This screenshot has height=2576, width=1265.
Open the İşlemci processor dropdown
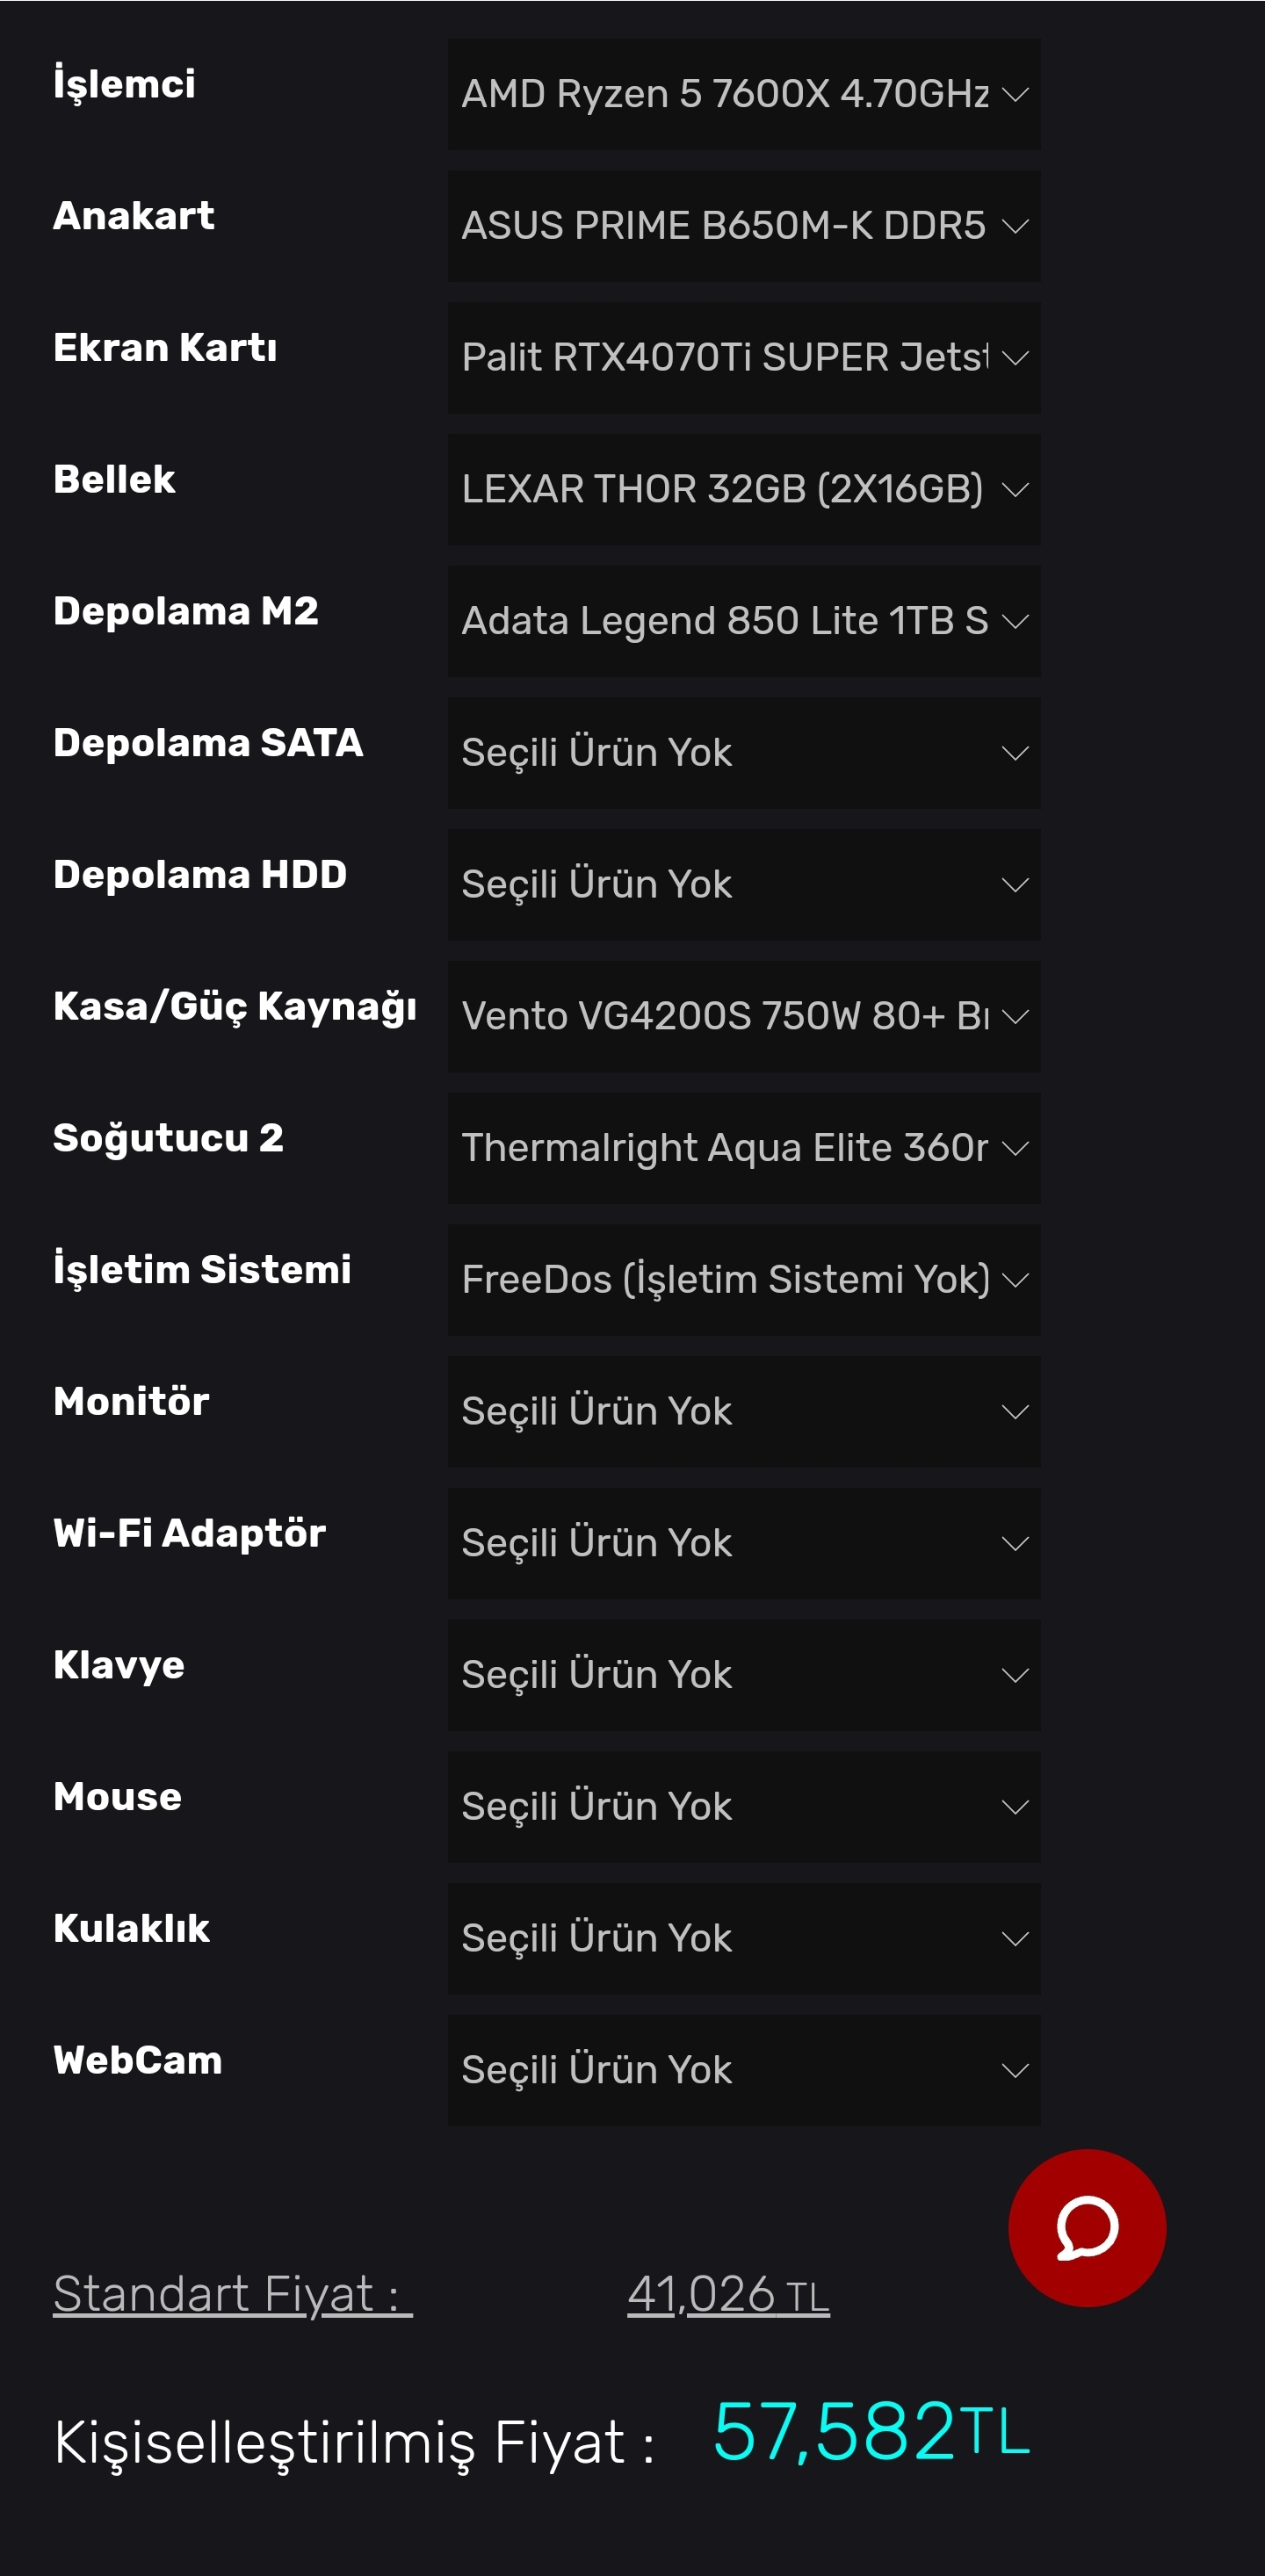[743, 94]
